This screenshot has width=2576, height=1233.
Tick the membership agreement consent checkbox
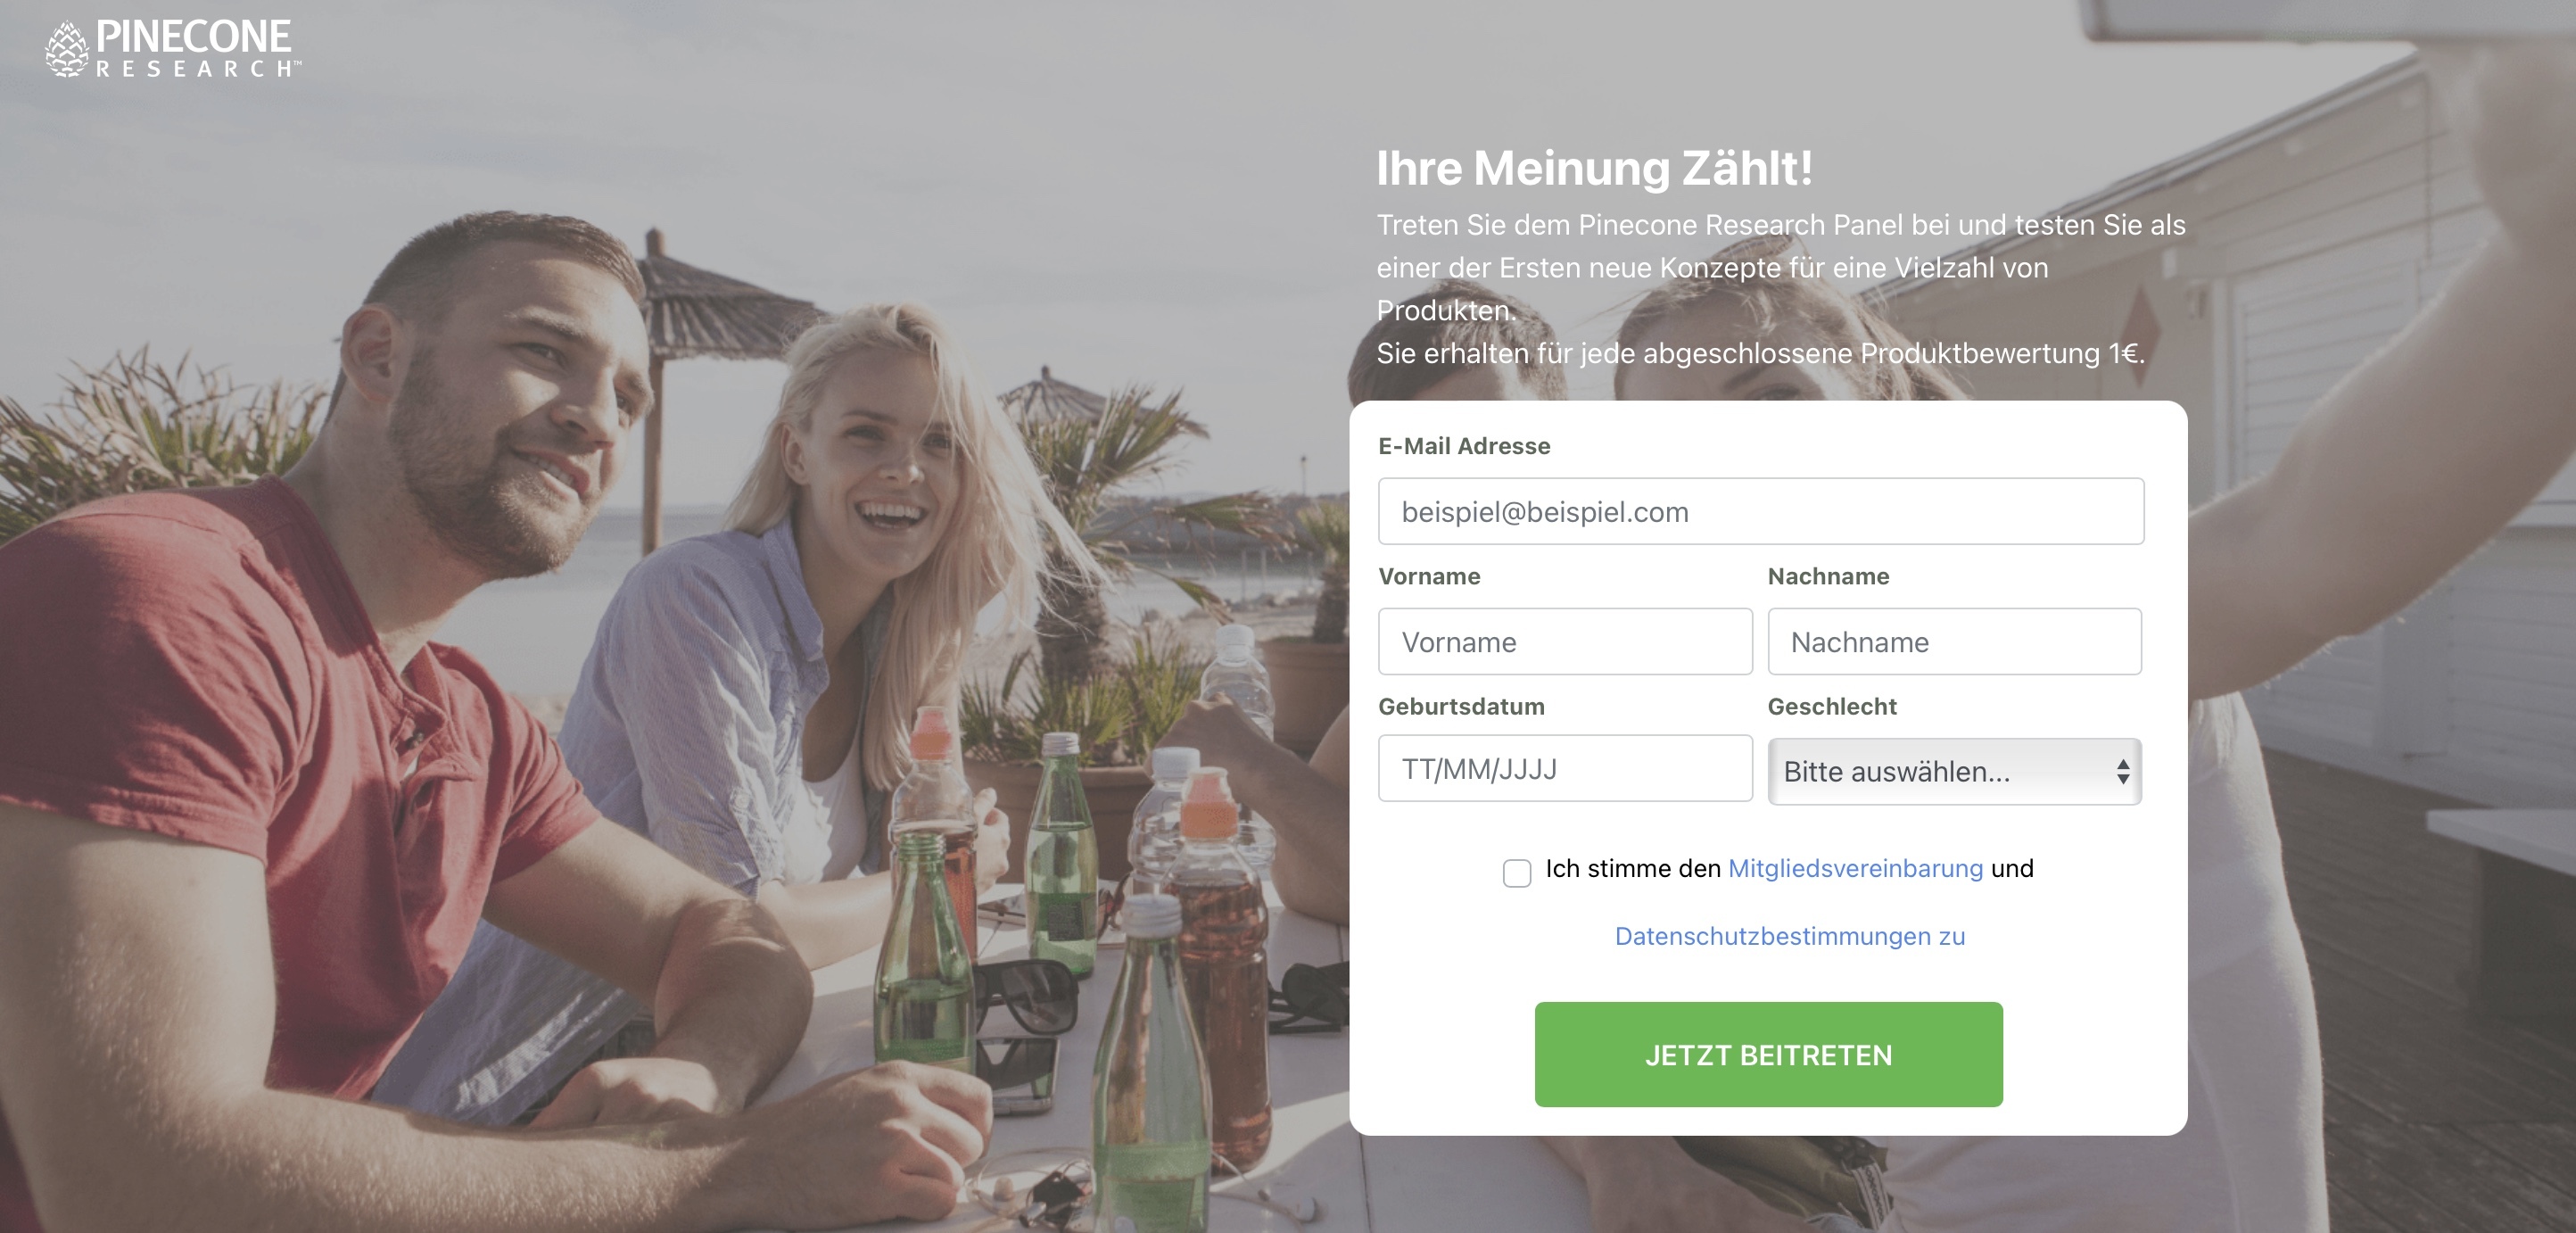1516,872
